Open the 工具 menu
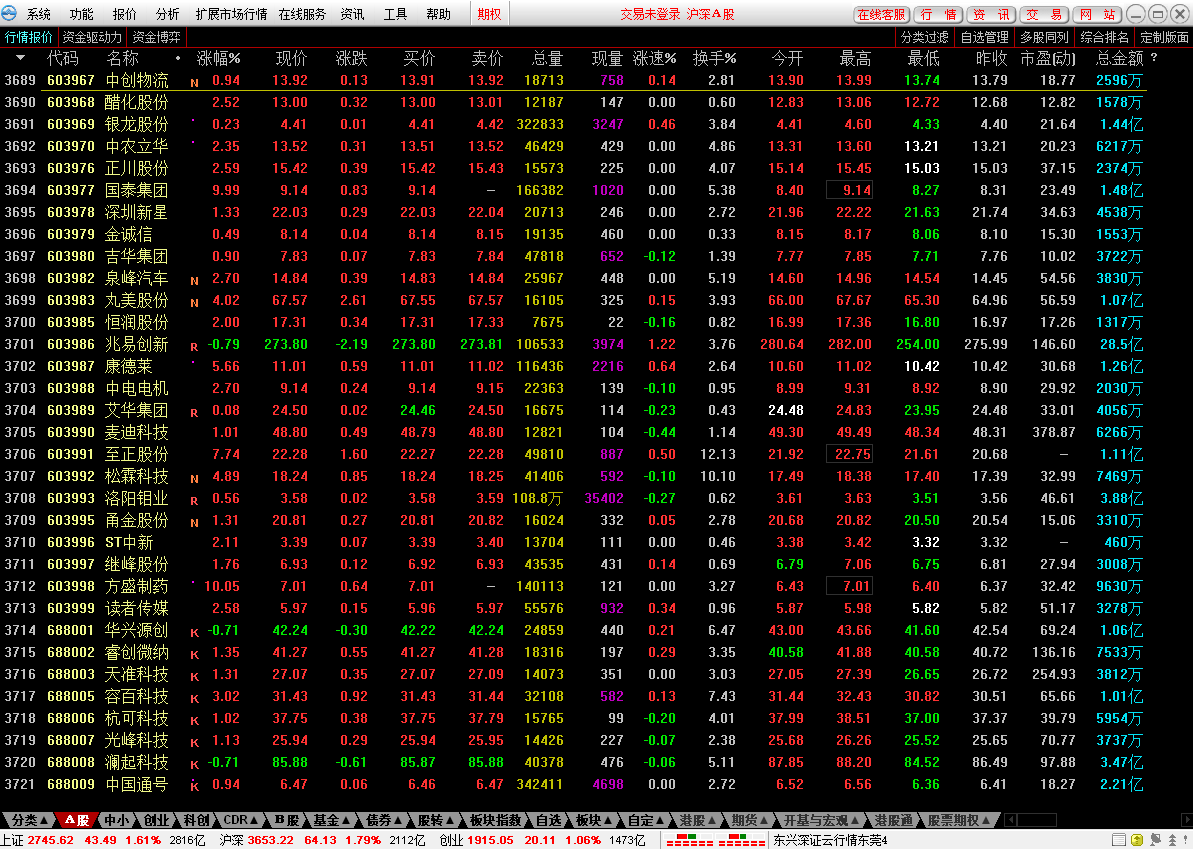The height and width of the screenshot is (849, 1193). click(395, 14)
